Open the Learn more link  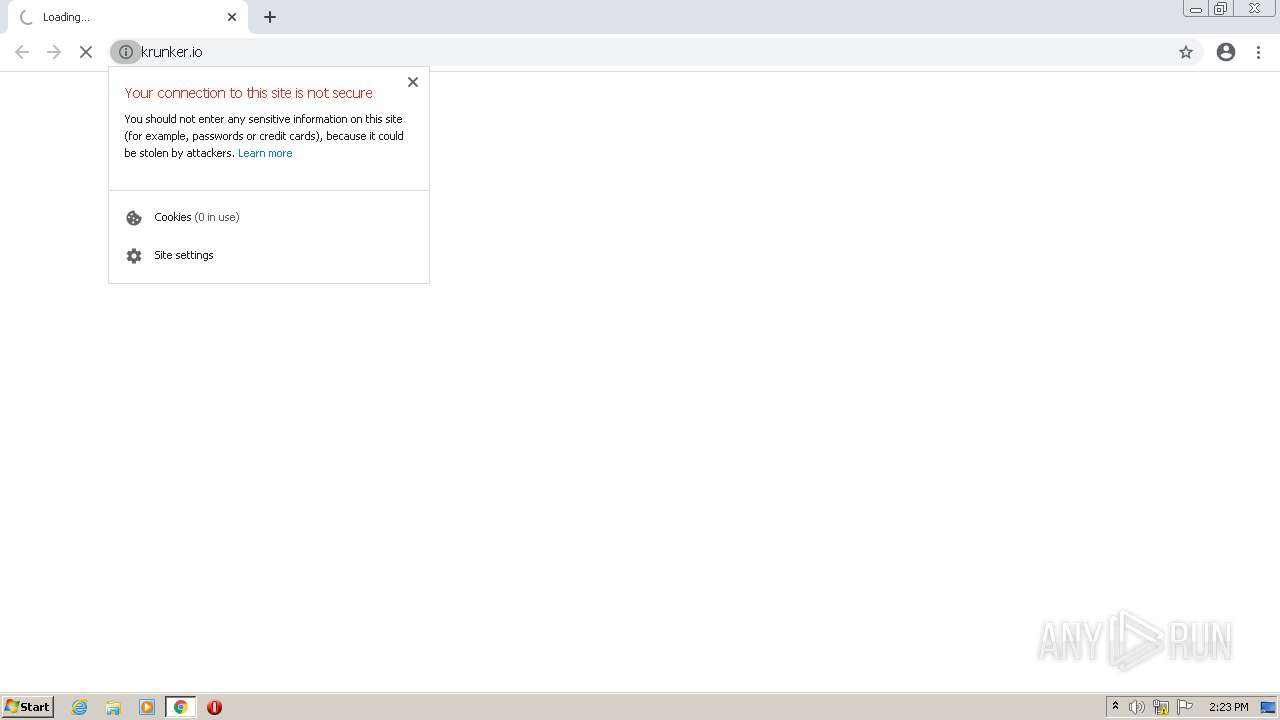(x=265, y=153)
